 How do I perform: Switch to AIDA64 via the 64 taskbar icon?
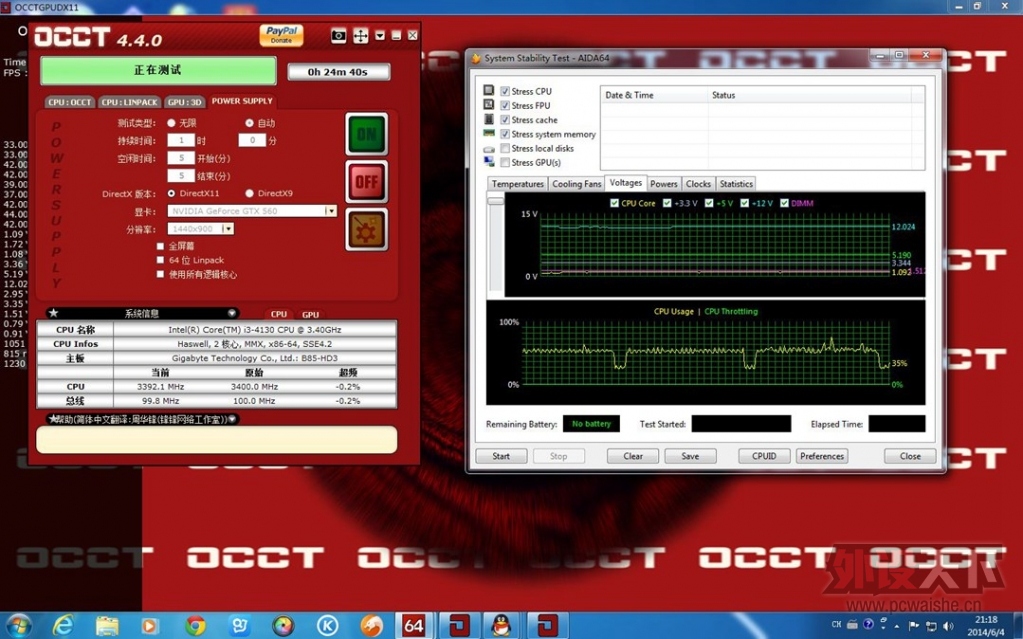(414, 625)
